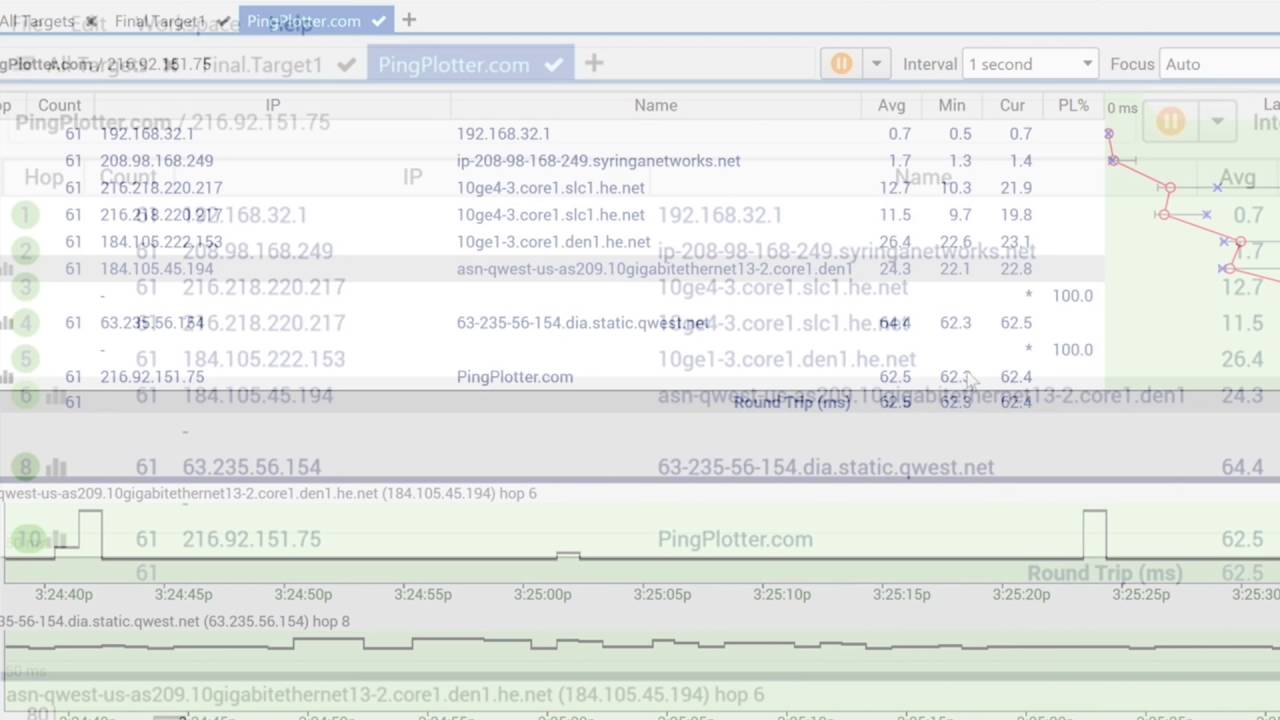This screenshot has height=720, width=1280.
Task: Select the Min value 9.7
Action: coord(960,214)
